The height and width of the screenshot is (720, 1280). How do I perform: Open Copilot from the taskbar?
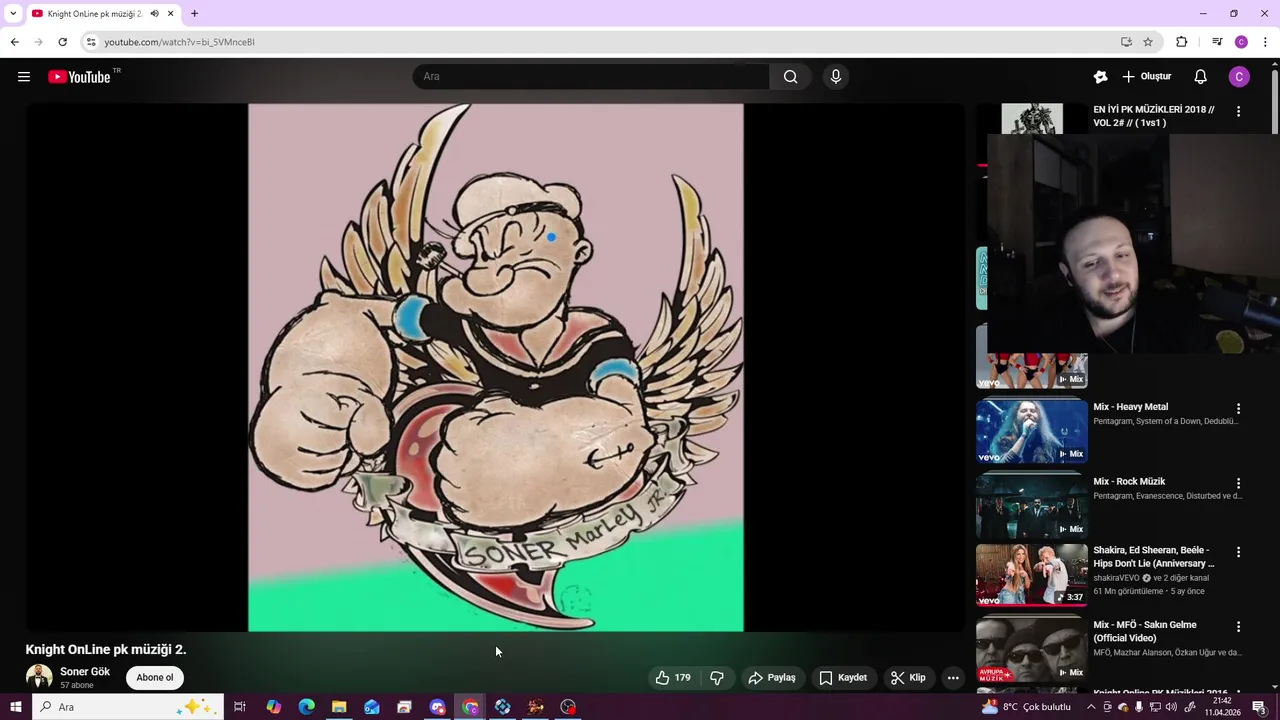[273, 707]
